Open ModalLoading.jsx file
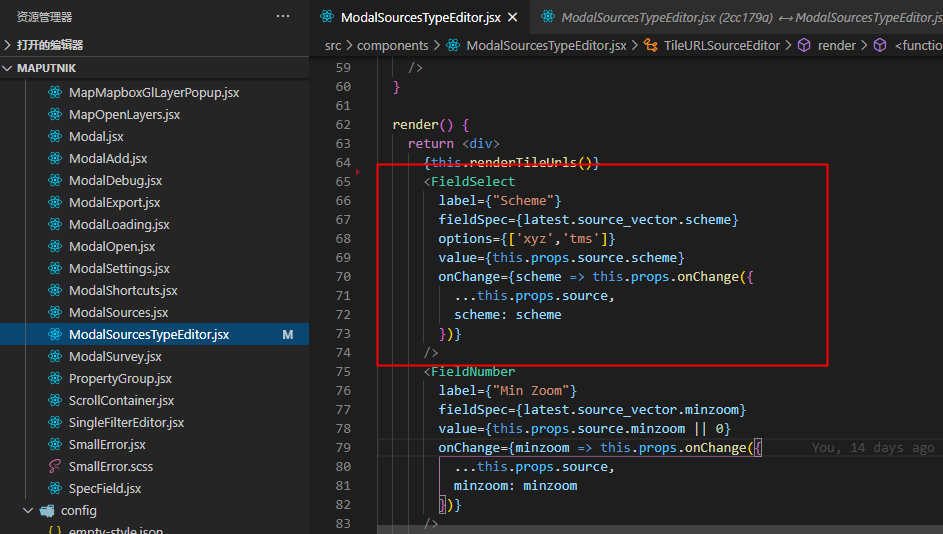The height and width of the screenshot is (534, 943). [119, 224]
